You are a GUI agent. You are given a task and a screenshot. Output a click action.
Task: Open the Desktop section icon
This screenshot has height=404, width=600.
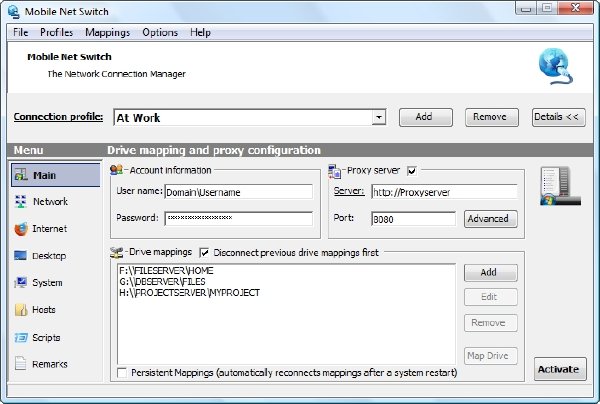point(20,256)
